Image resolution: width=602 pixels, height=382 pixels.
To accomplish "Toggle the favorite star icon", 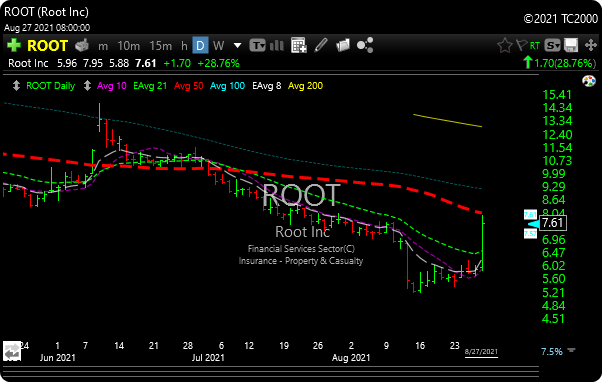I will click(504, 45).
